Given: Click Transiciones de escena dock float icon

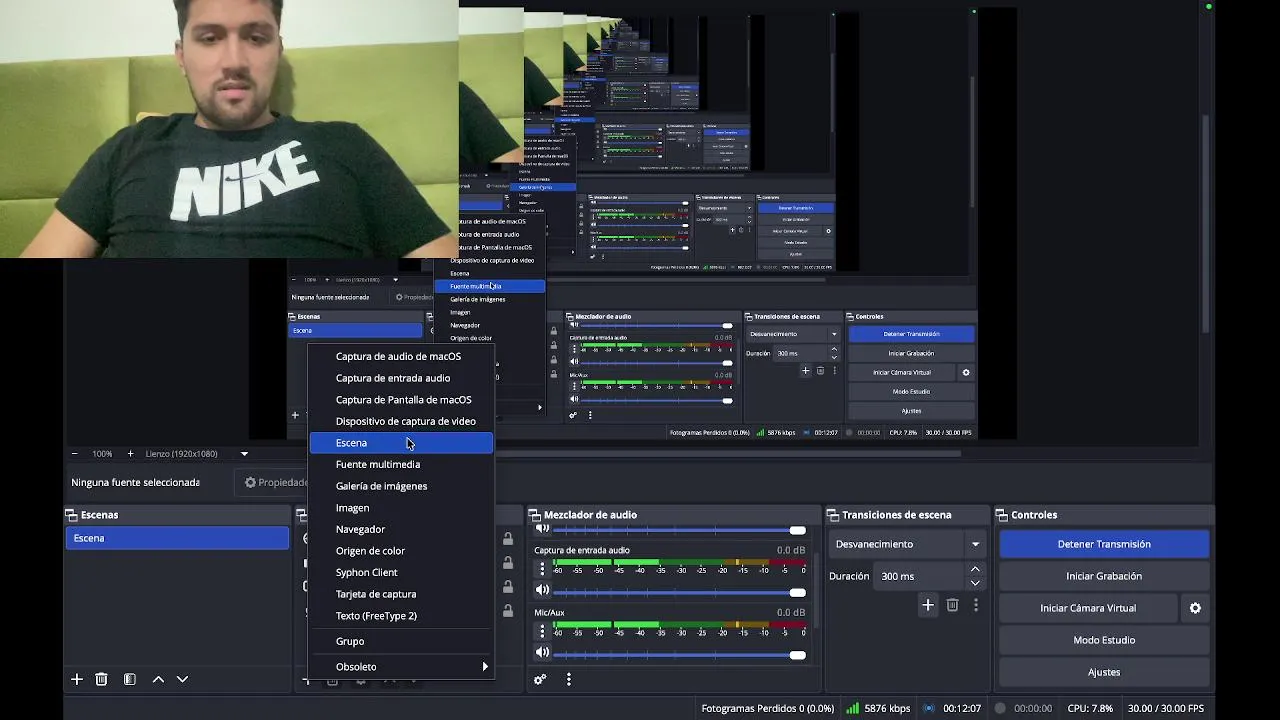Looking at the screenshot, I should click(x=832, y=515).
